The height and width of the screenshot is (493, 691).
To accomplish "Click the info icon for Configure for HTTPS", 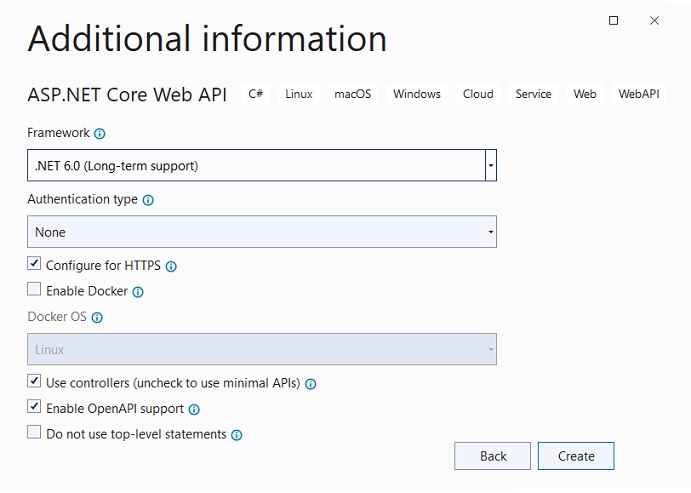I will [171, 267].
